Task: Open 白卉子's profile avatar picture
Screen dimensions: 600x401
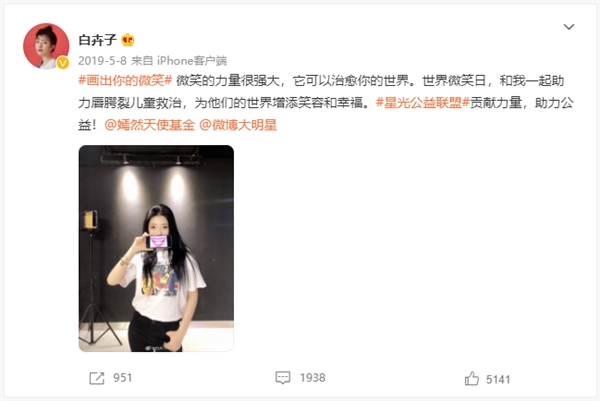Action: 46,46
